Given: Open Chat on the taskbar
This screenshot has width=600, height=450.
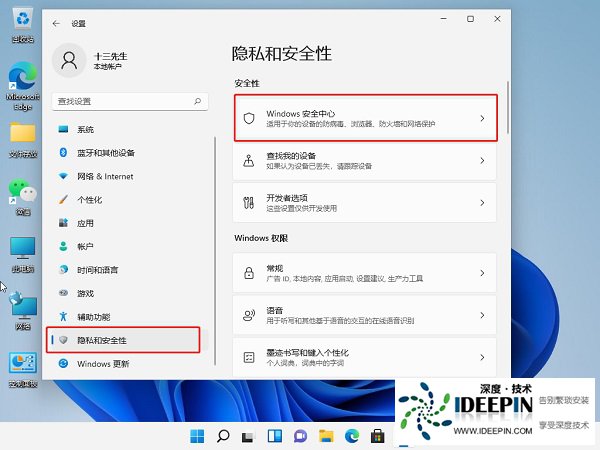Looking at the screenshot, I should click(300, 436).
